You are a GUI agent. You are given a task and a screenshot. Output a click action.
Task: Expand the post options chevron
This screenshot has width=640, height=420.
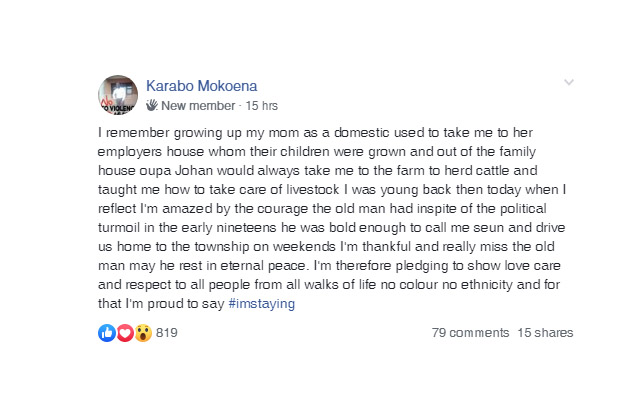coord(568,82)
